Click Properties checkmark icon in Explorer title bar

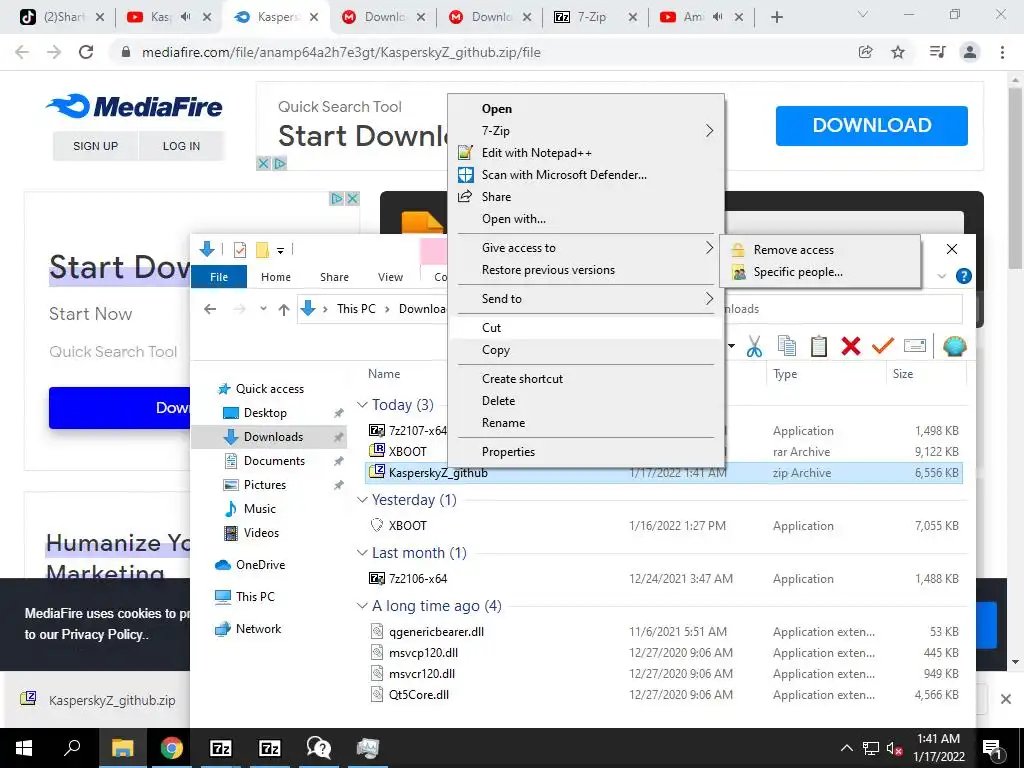pyautogui.click(x=240, y=249)
